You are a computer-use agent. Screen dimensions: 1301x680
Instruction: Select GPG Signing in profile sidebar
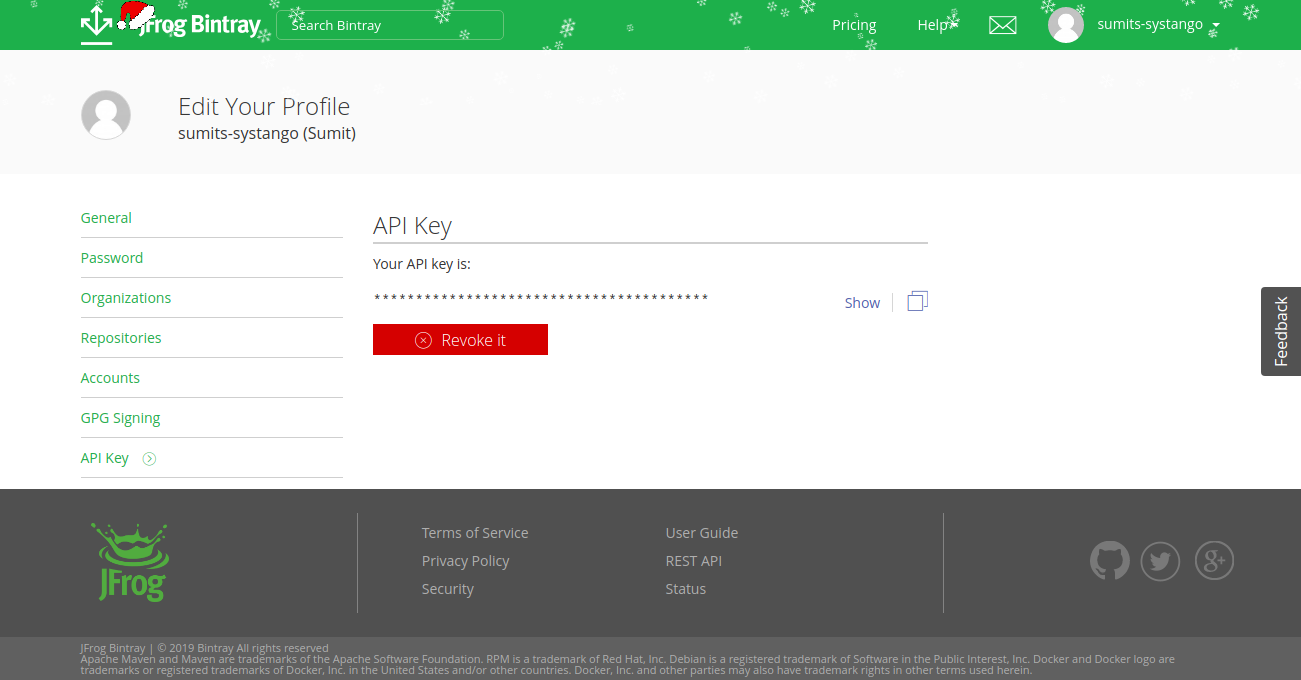tap(120, 418)
